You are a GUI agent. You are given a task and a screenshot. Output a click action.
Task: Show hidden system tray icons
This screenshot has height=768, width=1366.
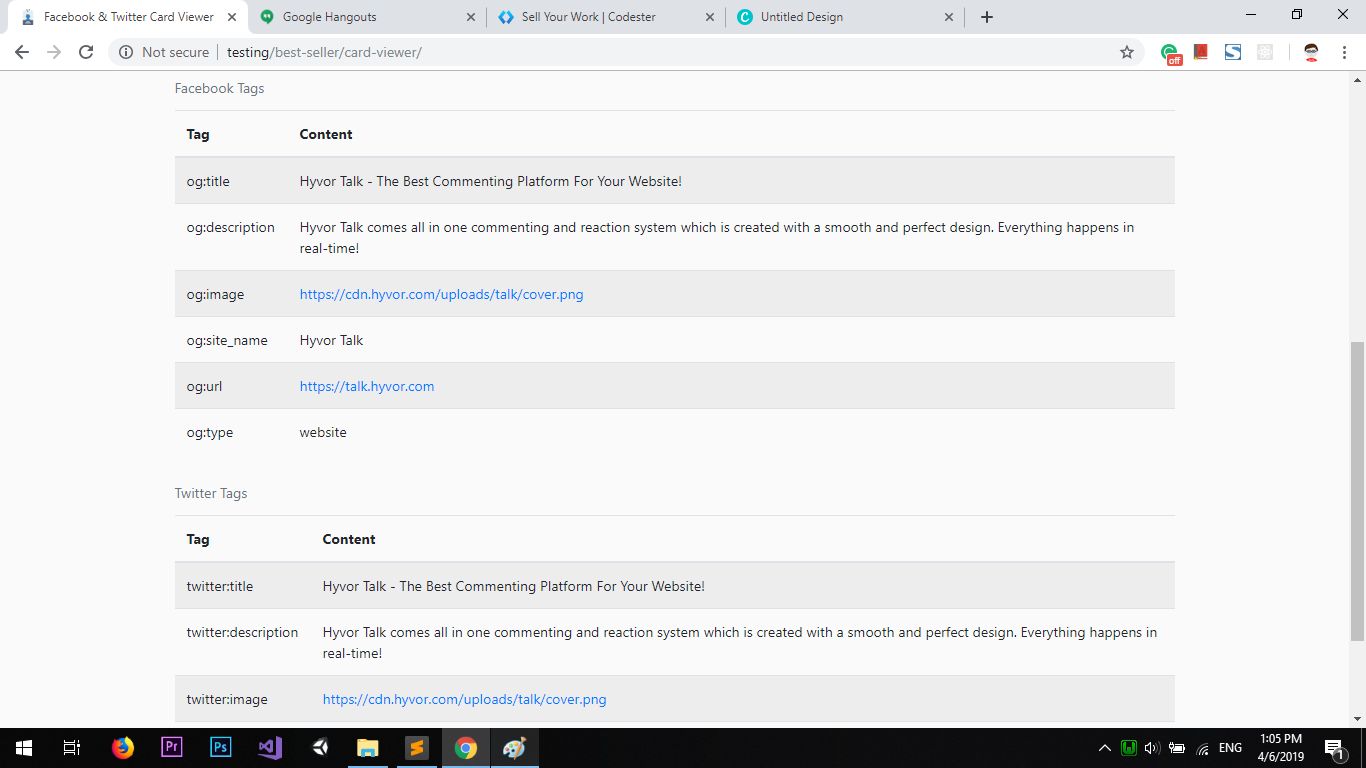coord(1104,748)
